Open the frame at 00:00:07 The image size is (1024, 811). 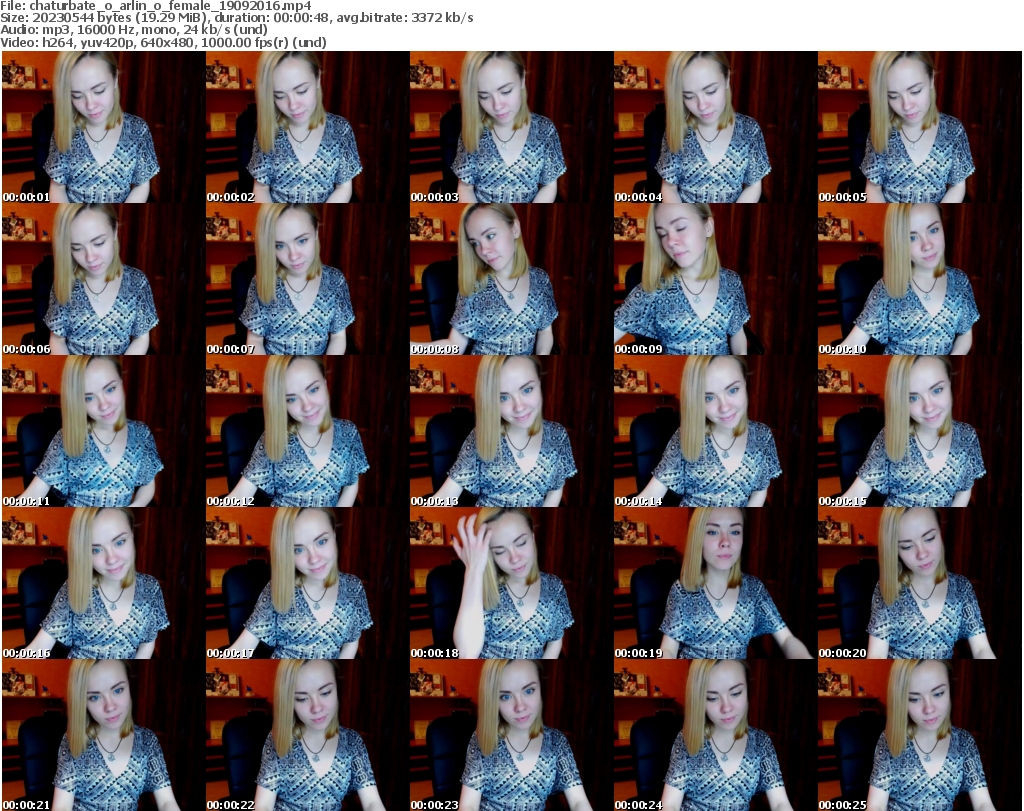click(308, 279)
